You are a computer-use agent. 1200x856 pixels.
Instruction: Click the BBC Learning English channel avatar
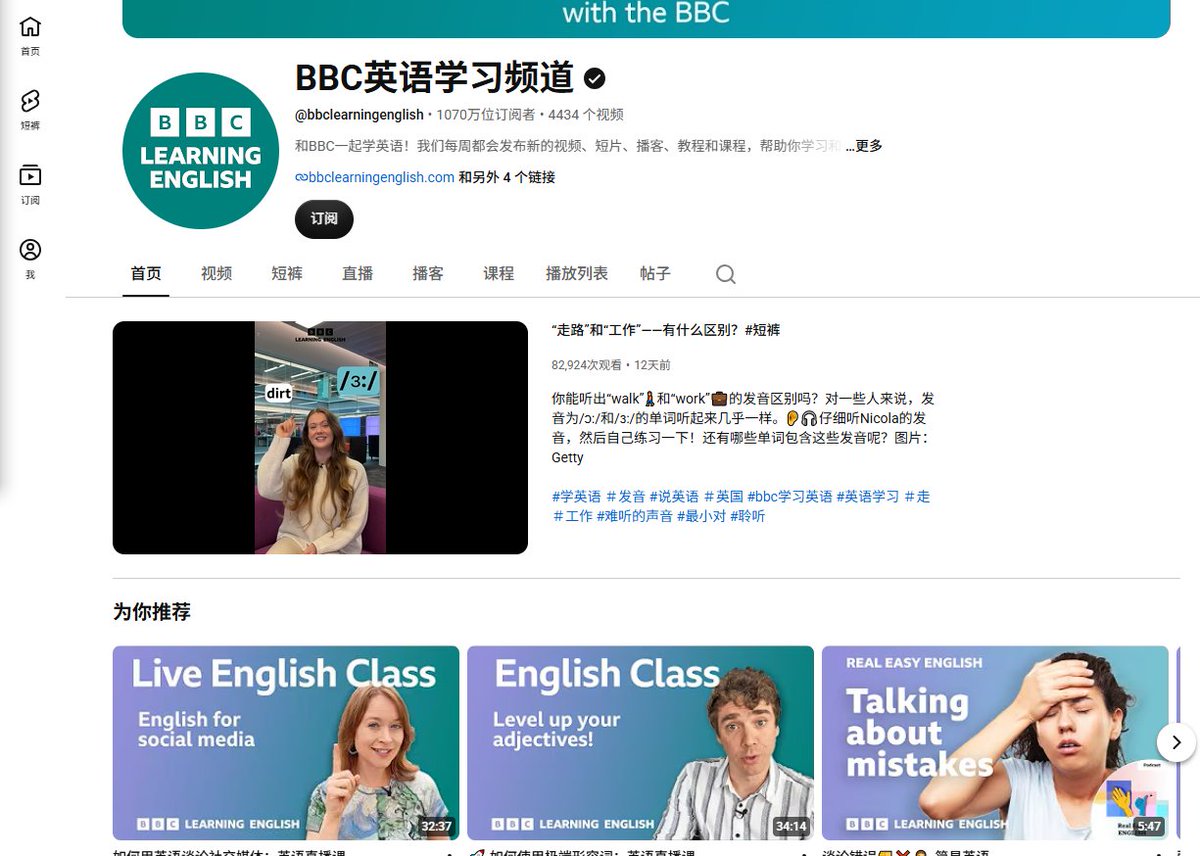pyautogui.click(x=200, y=151)
